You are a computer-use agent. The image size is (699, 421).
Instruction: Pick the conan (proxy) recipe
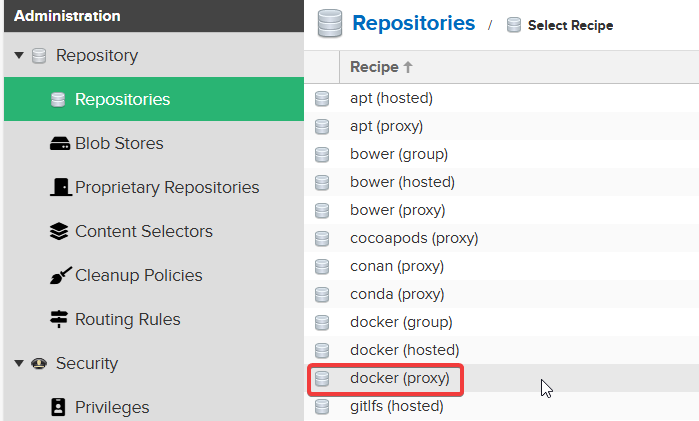[x=397, y=266]
